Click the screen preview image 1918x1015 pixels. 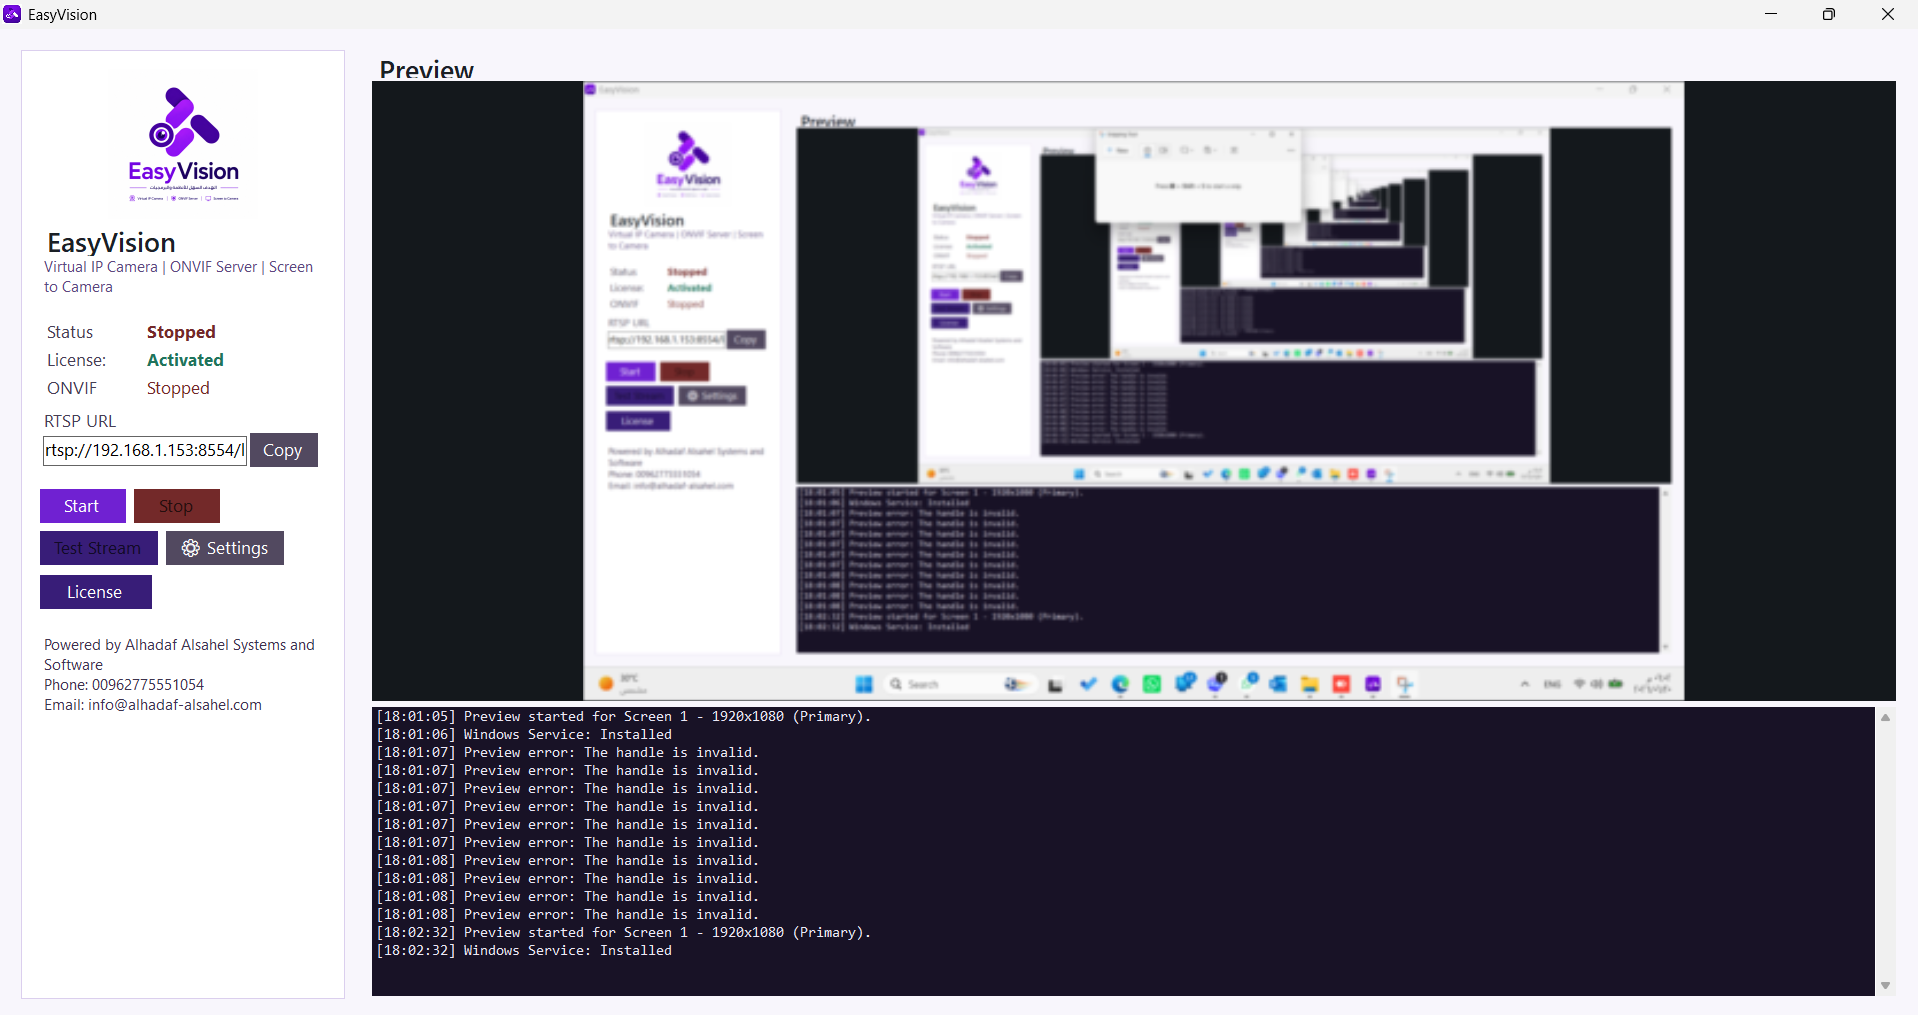[1134, 391]
